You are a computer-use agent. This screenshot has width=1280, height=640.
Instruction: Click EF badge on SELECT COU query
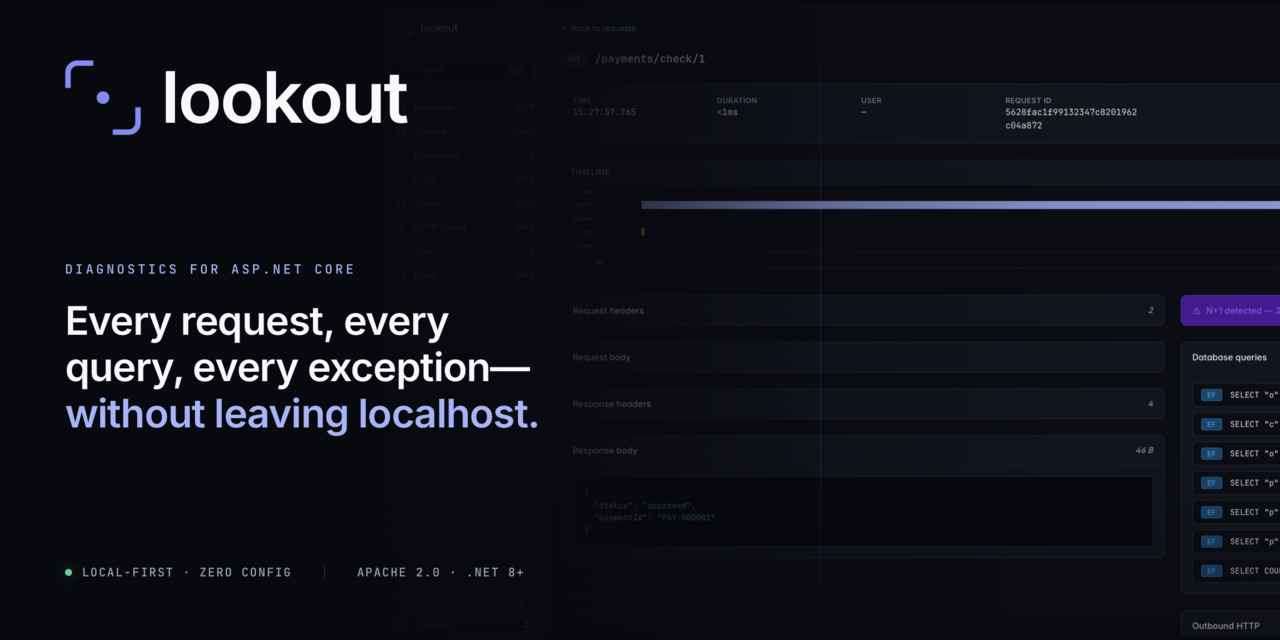1211,571
